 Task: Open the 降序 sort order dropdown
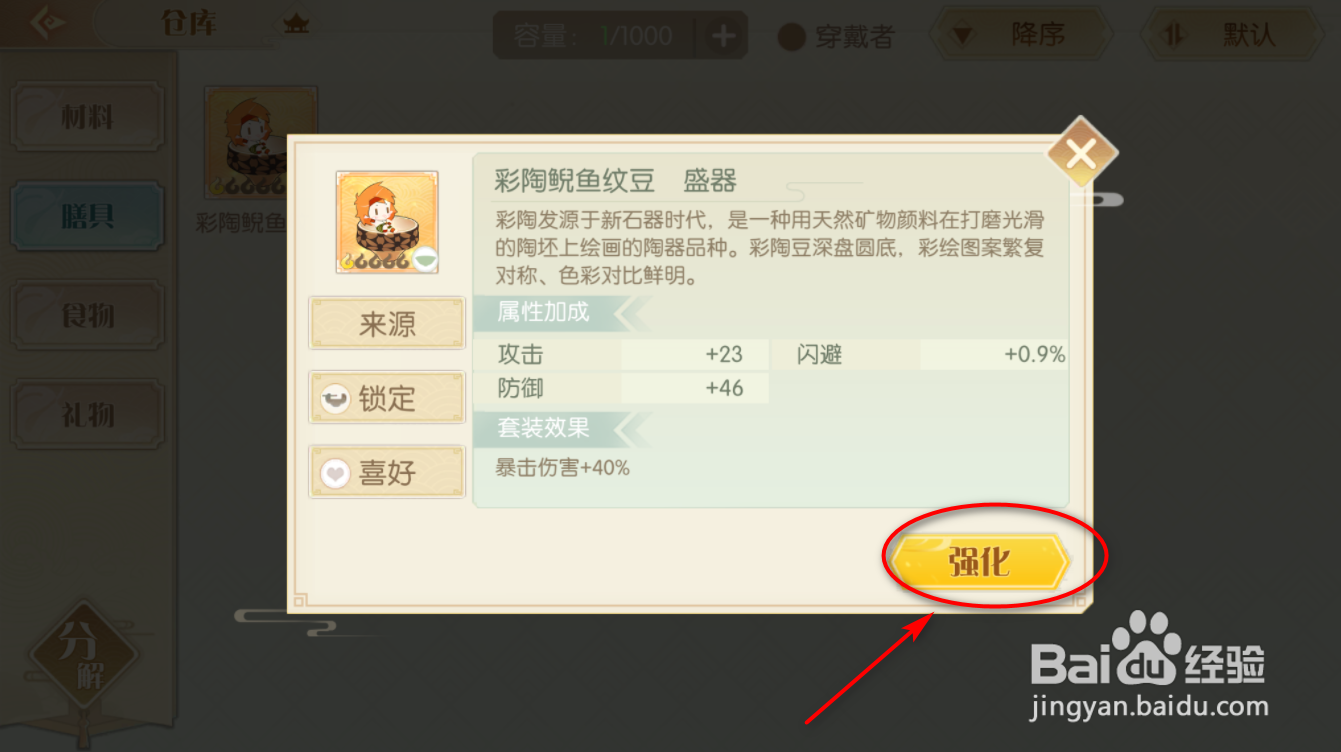[x=1021, y=36]
